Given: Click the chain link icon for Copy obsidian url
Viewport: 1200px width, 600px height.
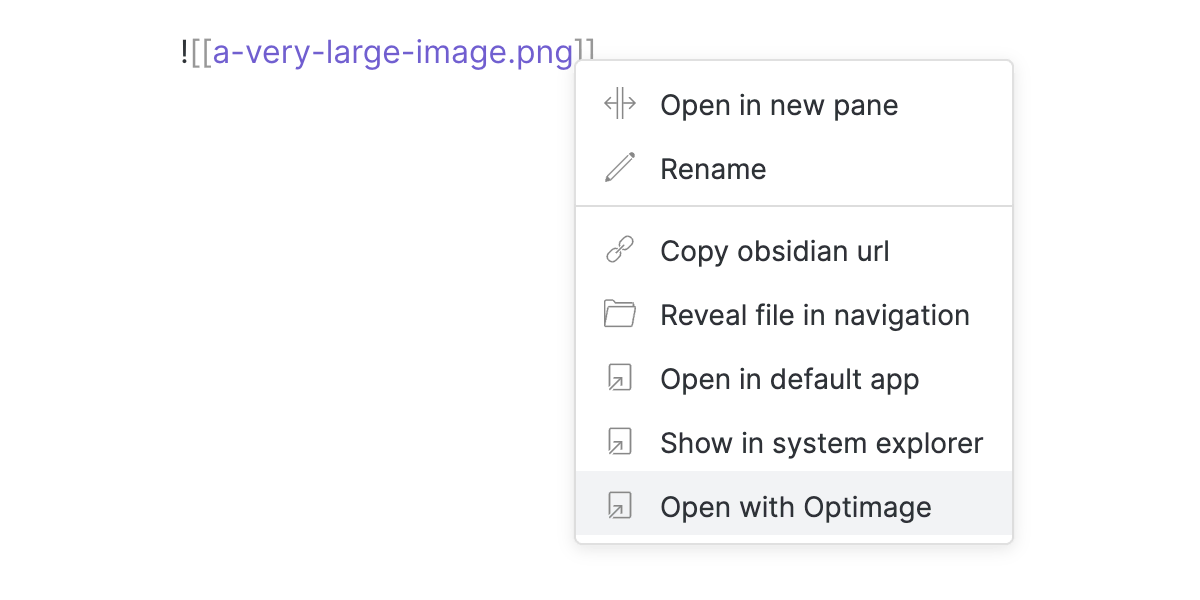Looking at the screenshot, I should [619, 249].
